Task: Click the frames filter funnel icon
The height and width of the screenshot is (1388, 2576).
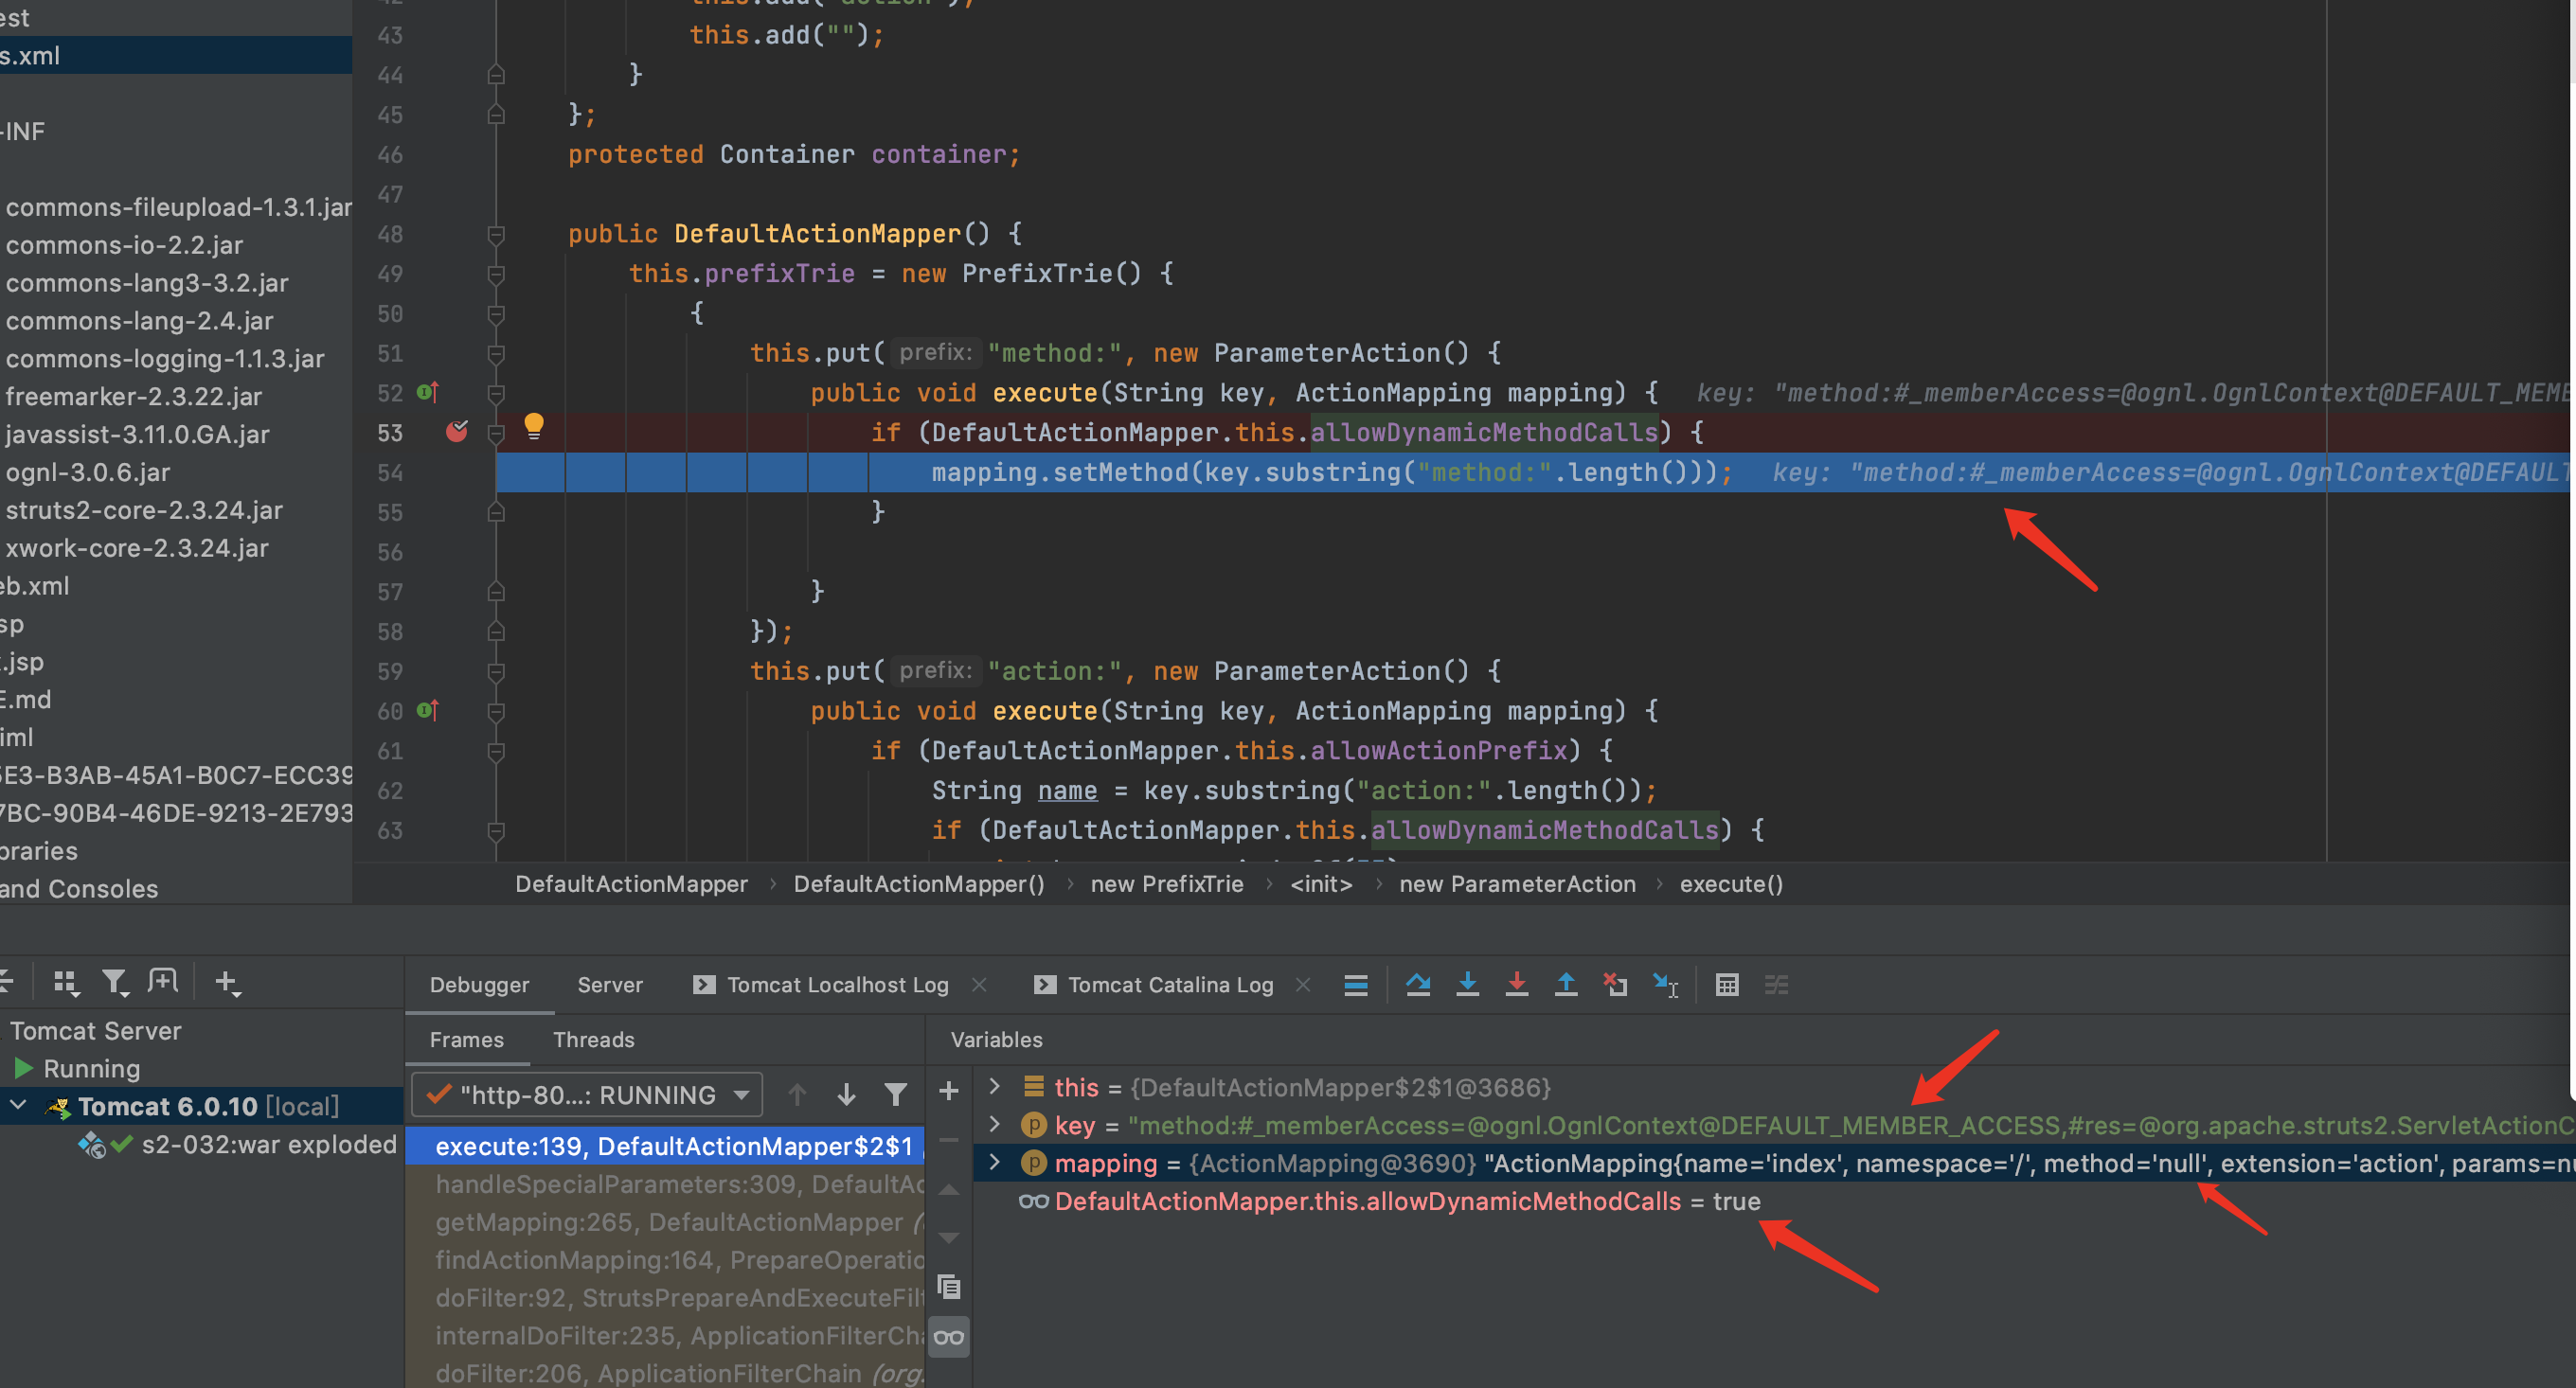Action: [x=896, y=1095]
